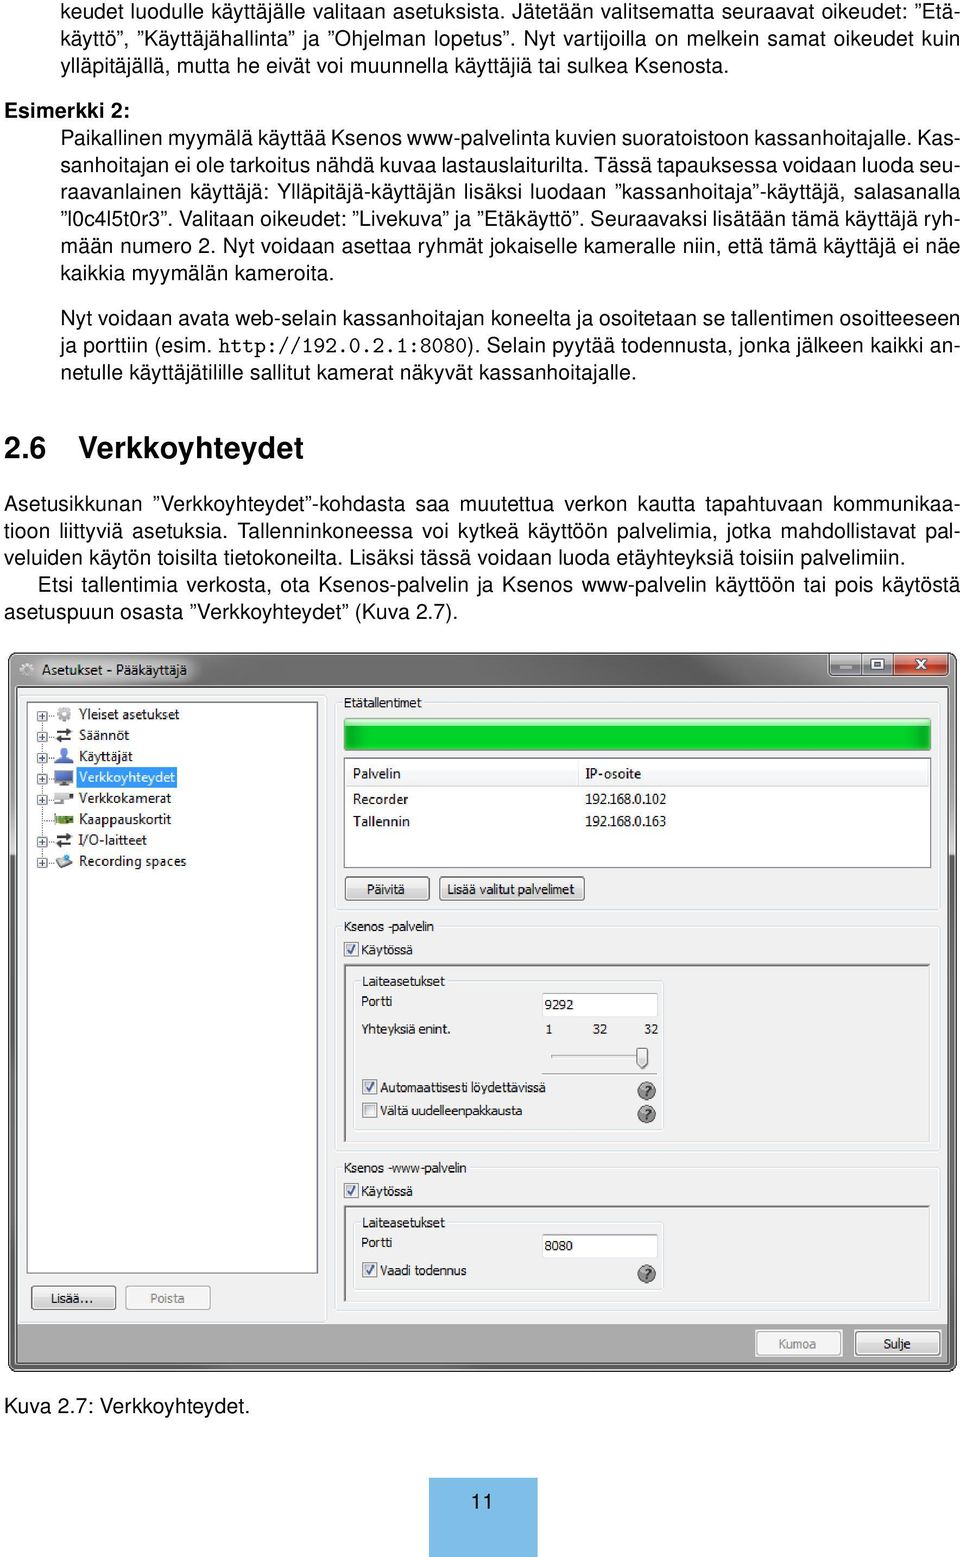Screen dimensions: 960x1557
Task: Click the Käyttäjät person icon
Action: click(x=64, y=756)
